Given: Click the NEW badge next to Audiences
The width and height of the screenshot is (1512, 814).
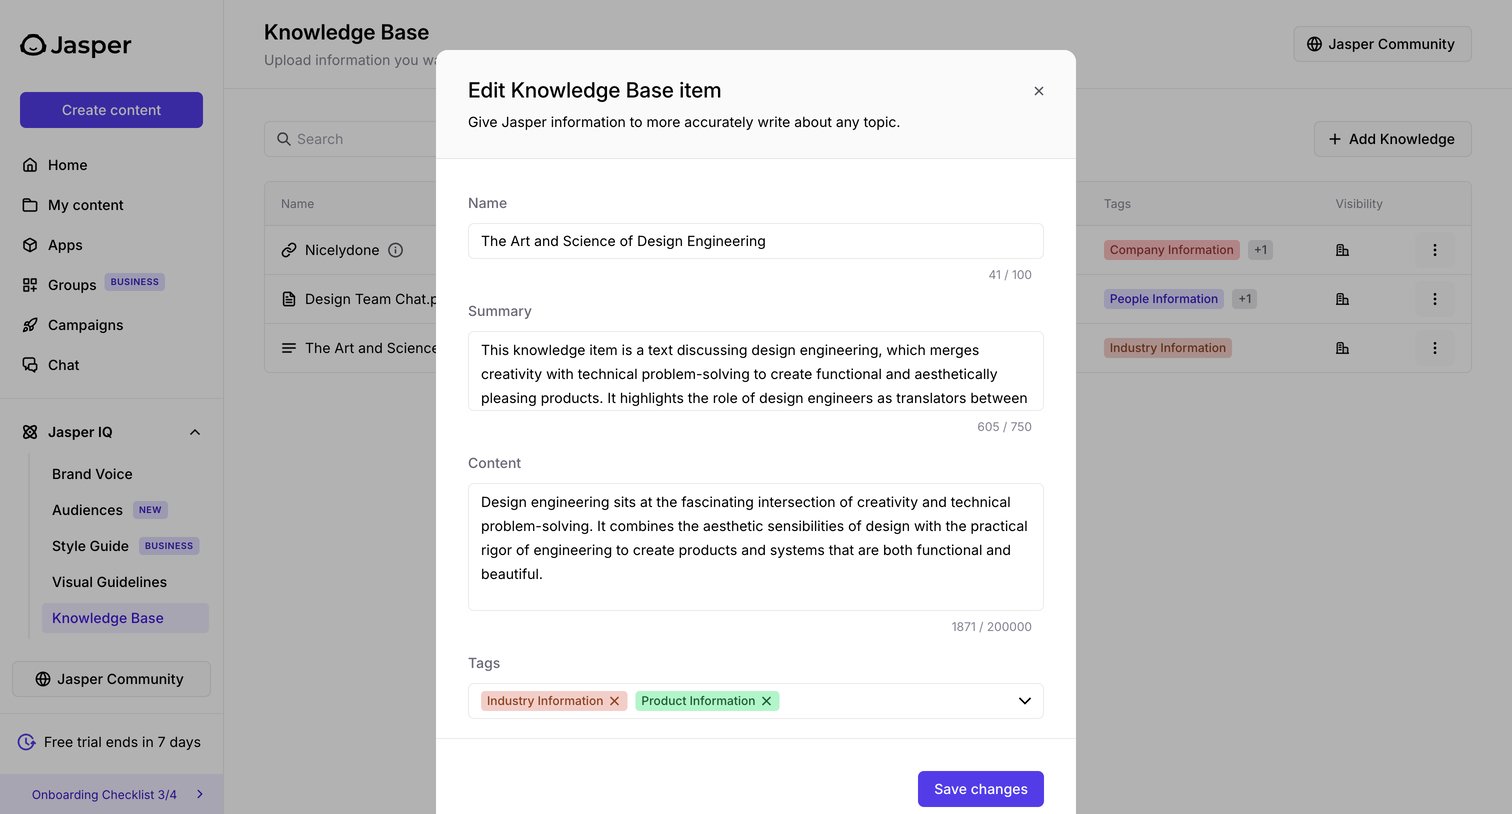Looking at the screenshot, I should pos(150,510).
